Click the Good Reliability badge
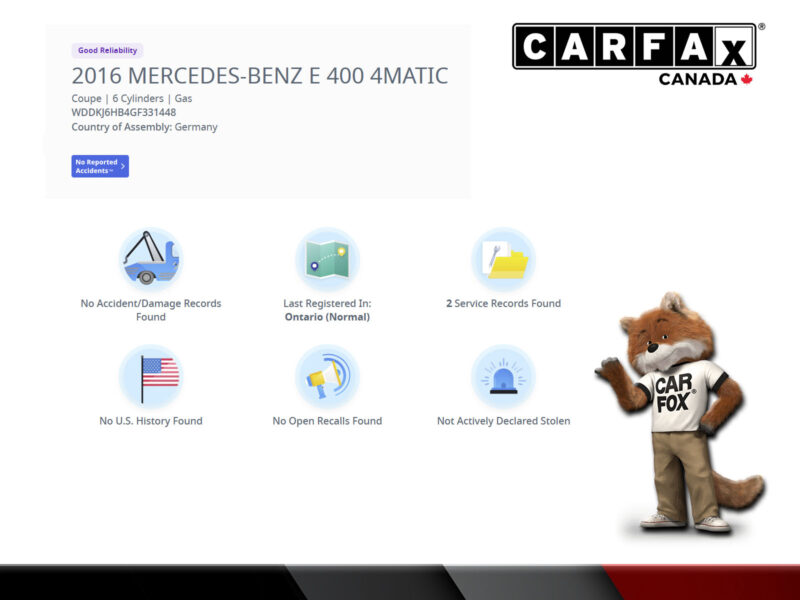The width and height of the screenshot is (800, 600). 107,51
